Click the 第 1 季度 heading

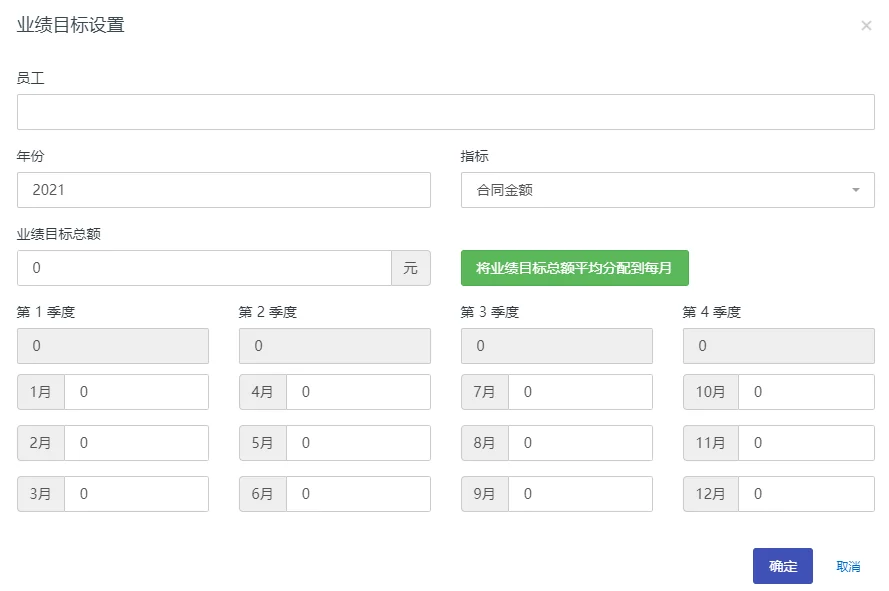[x=46, y=312]
